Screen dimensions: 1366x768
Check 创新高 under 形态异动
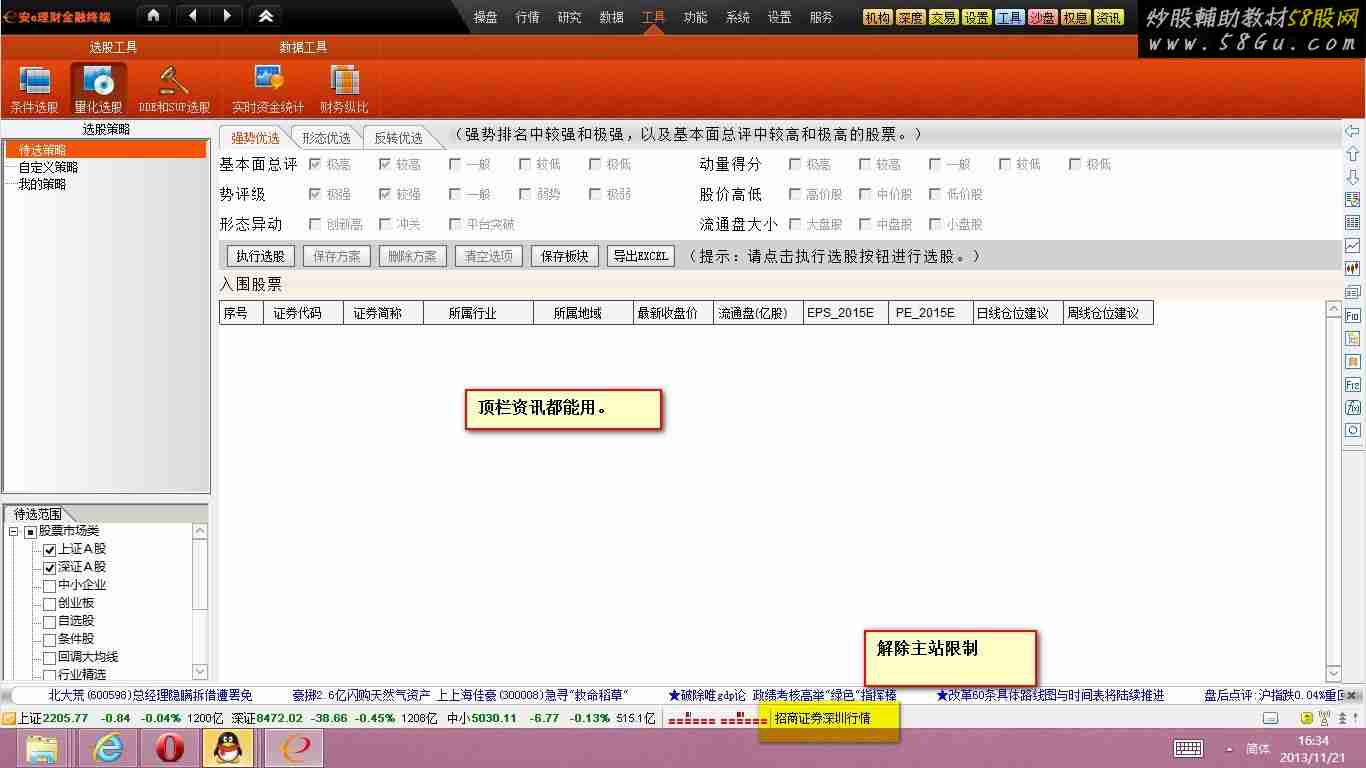(315, 224)
